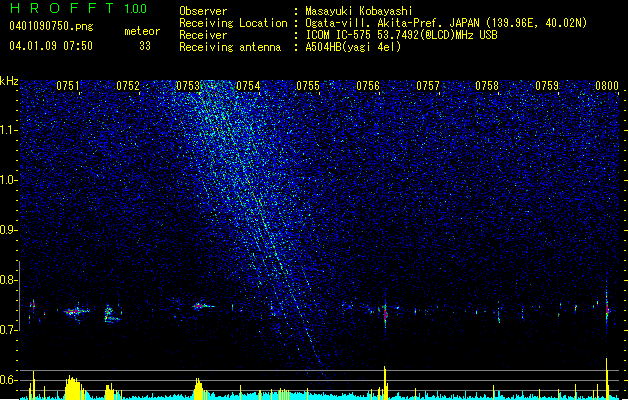Click the meteor label
The width and height of the screenshot is (629, 400).
[142, 31]
